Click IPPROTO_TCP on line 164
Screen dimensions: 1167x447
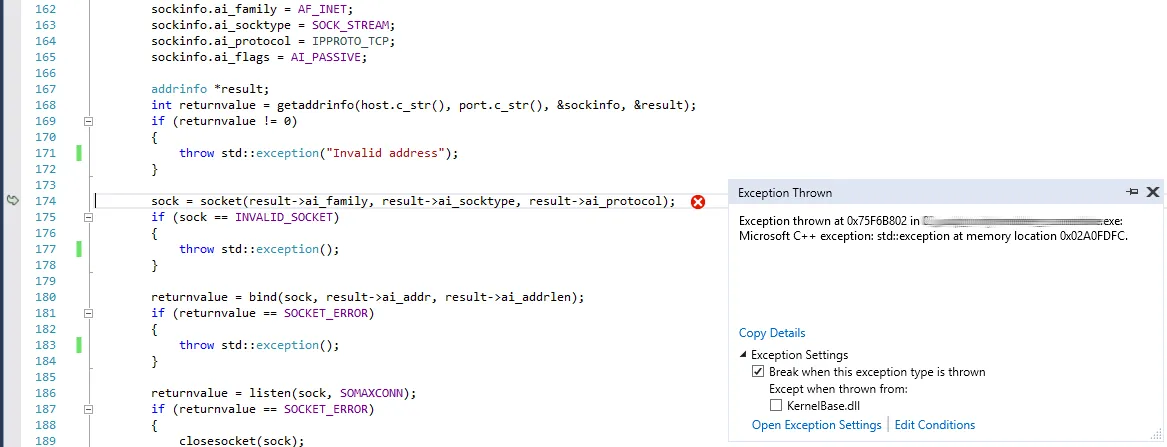point(351,41)
